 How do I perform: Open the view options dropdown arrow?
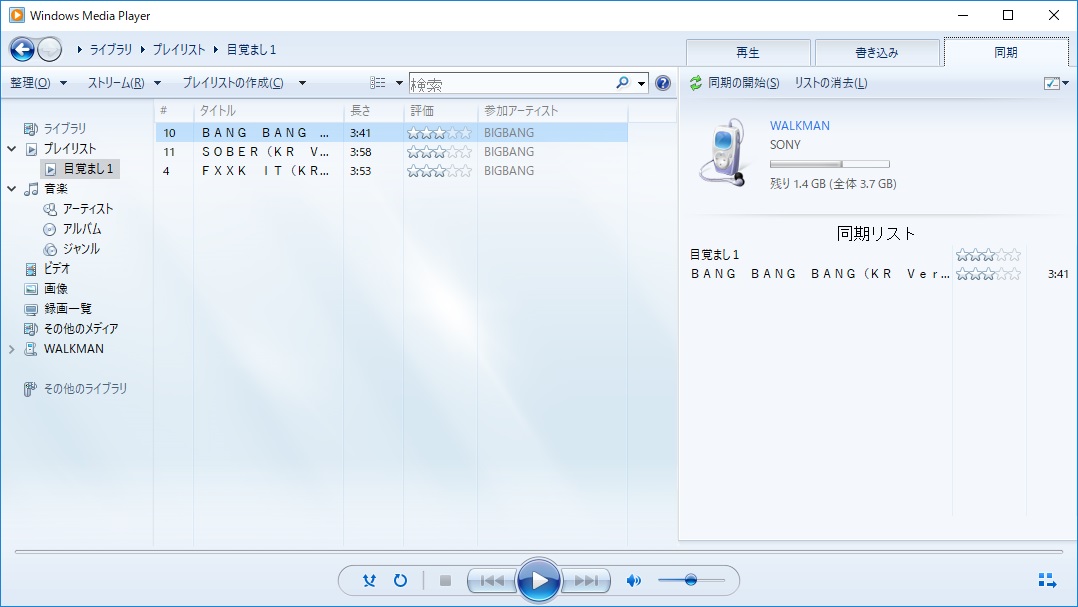tap(399, 83)
